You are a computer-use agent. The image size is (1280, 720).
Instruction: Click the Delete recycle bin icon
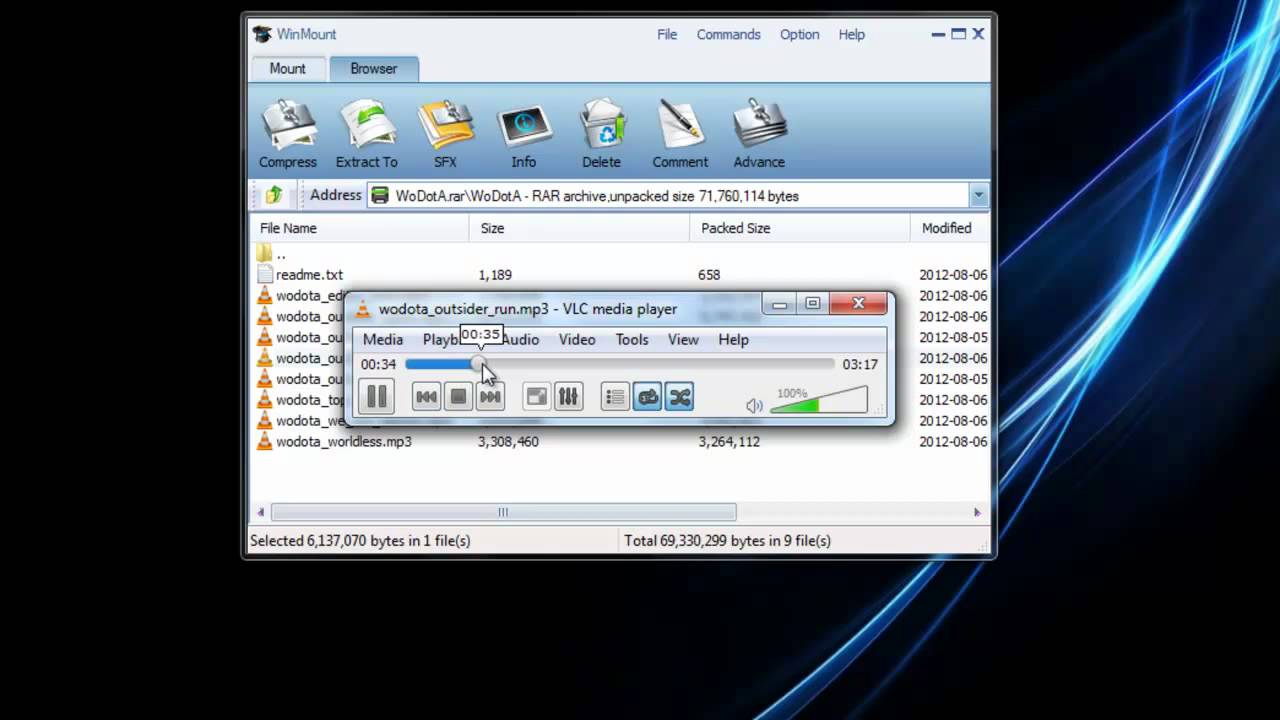(603, 126)
